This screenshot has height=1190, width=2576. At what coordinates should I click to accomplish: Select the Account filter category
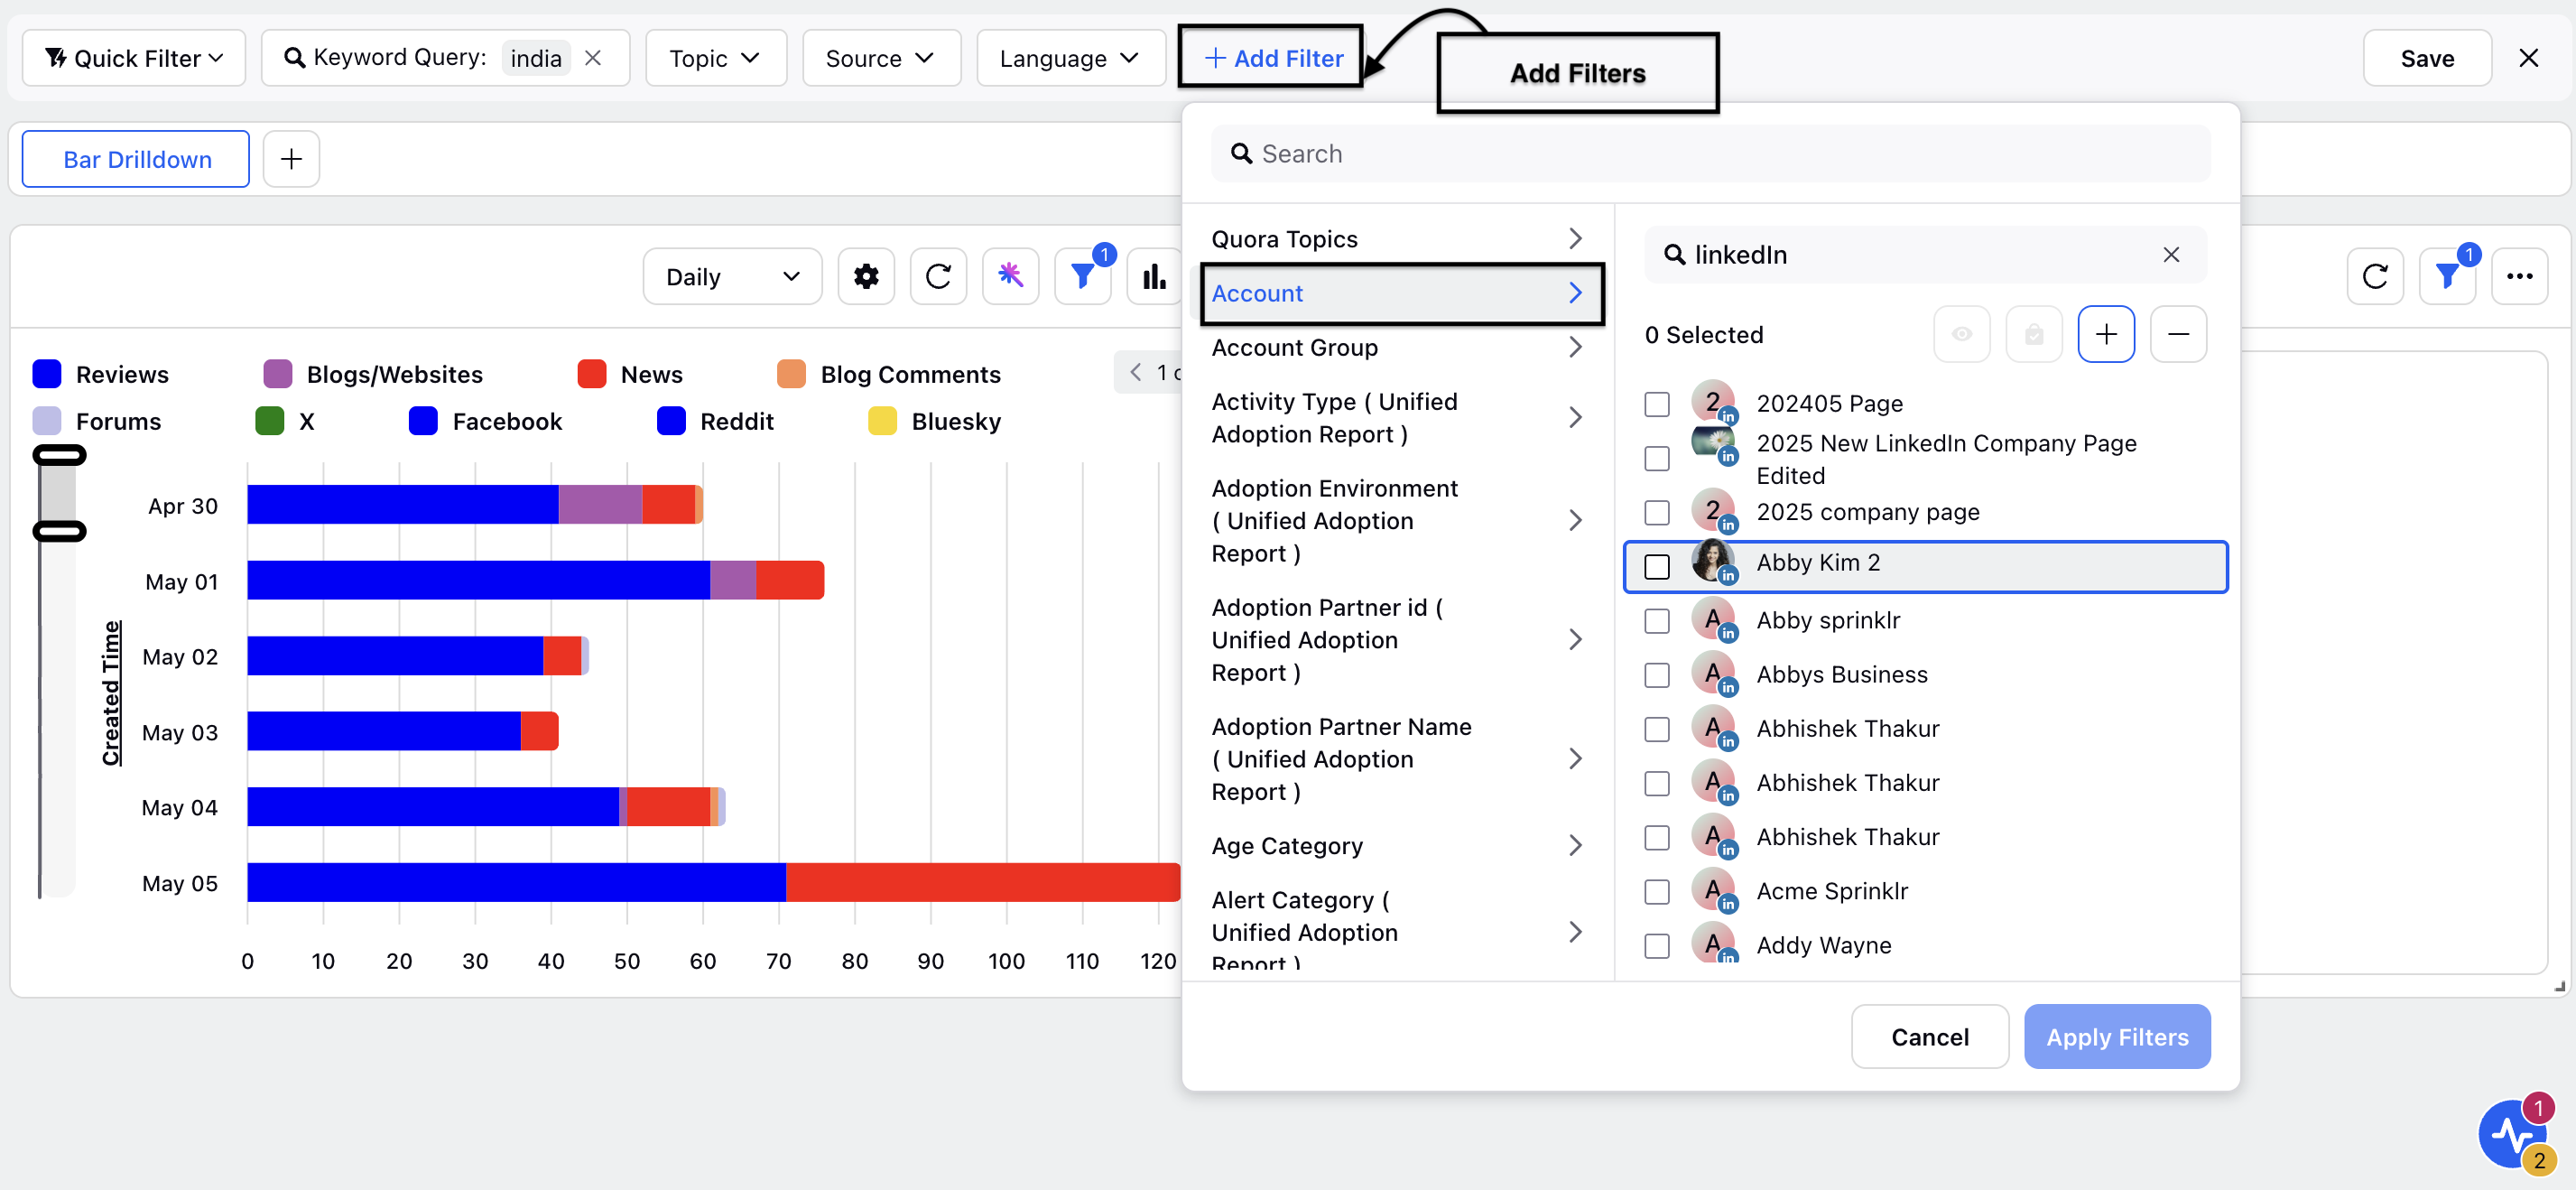click(1402, 293)
